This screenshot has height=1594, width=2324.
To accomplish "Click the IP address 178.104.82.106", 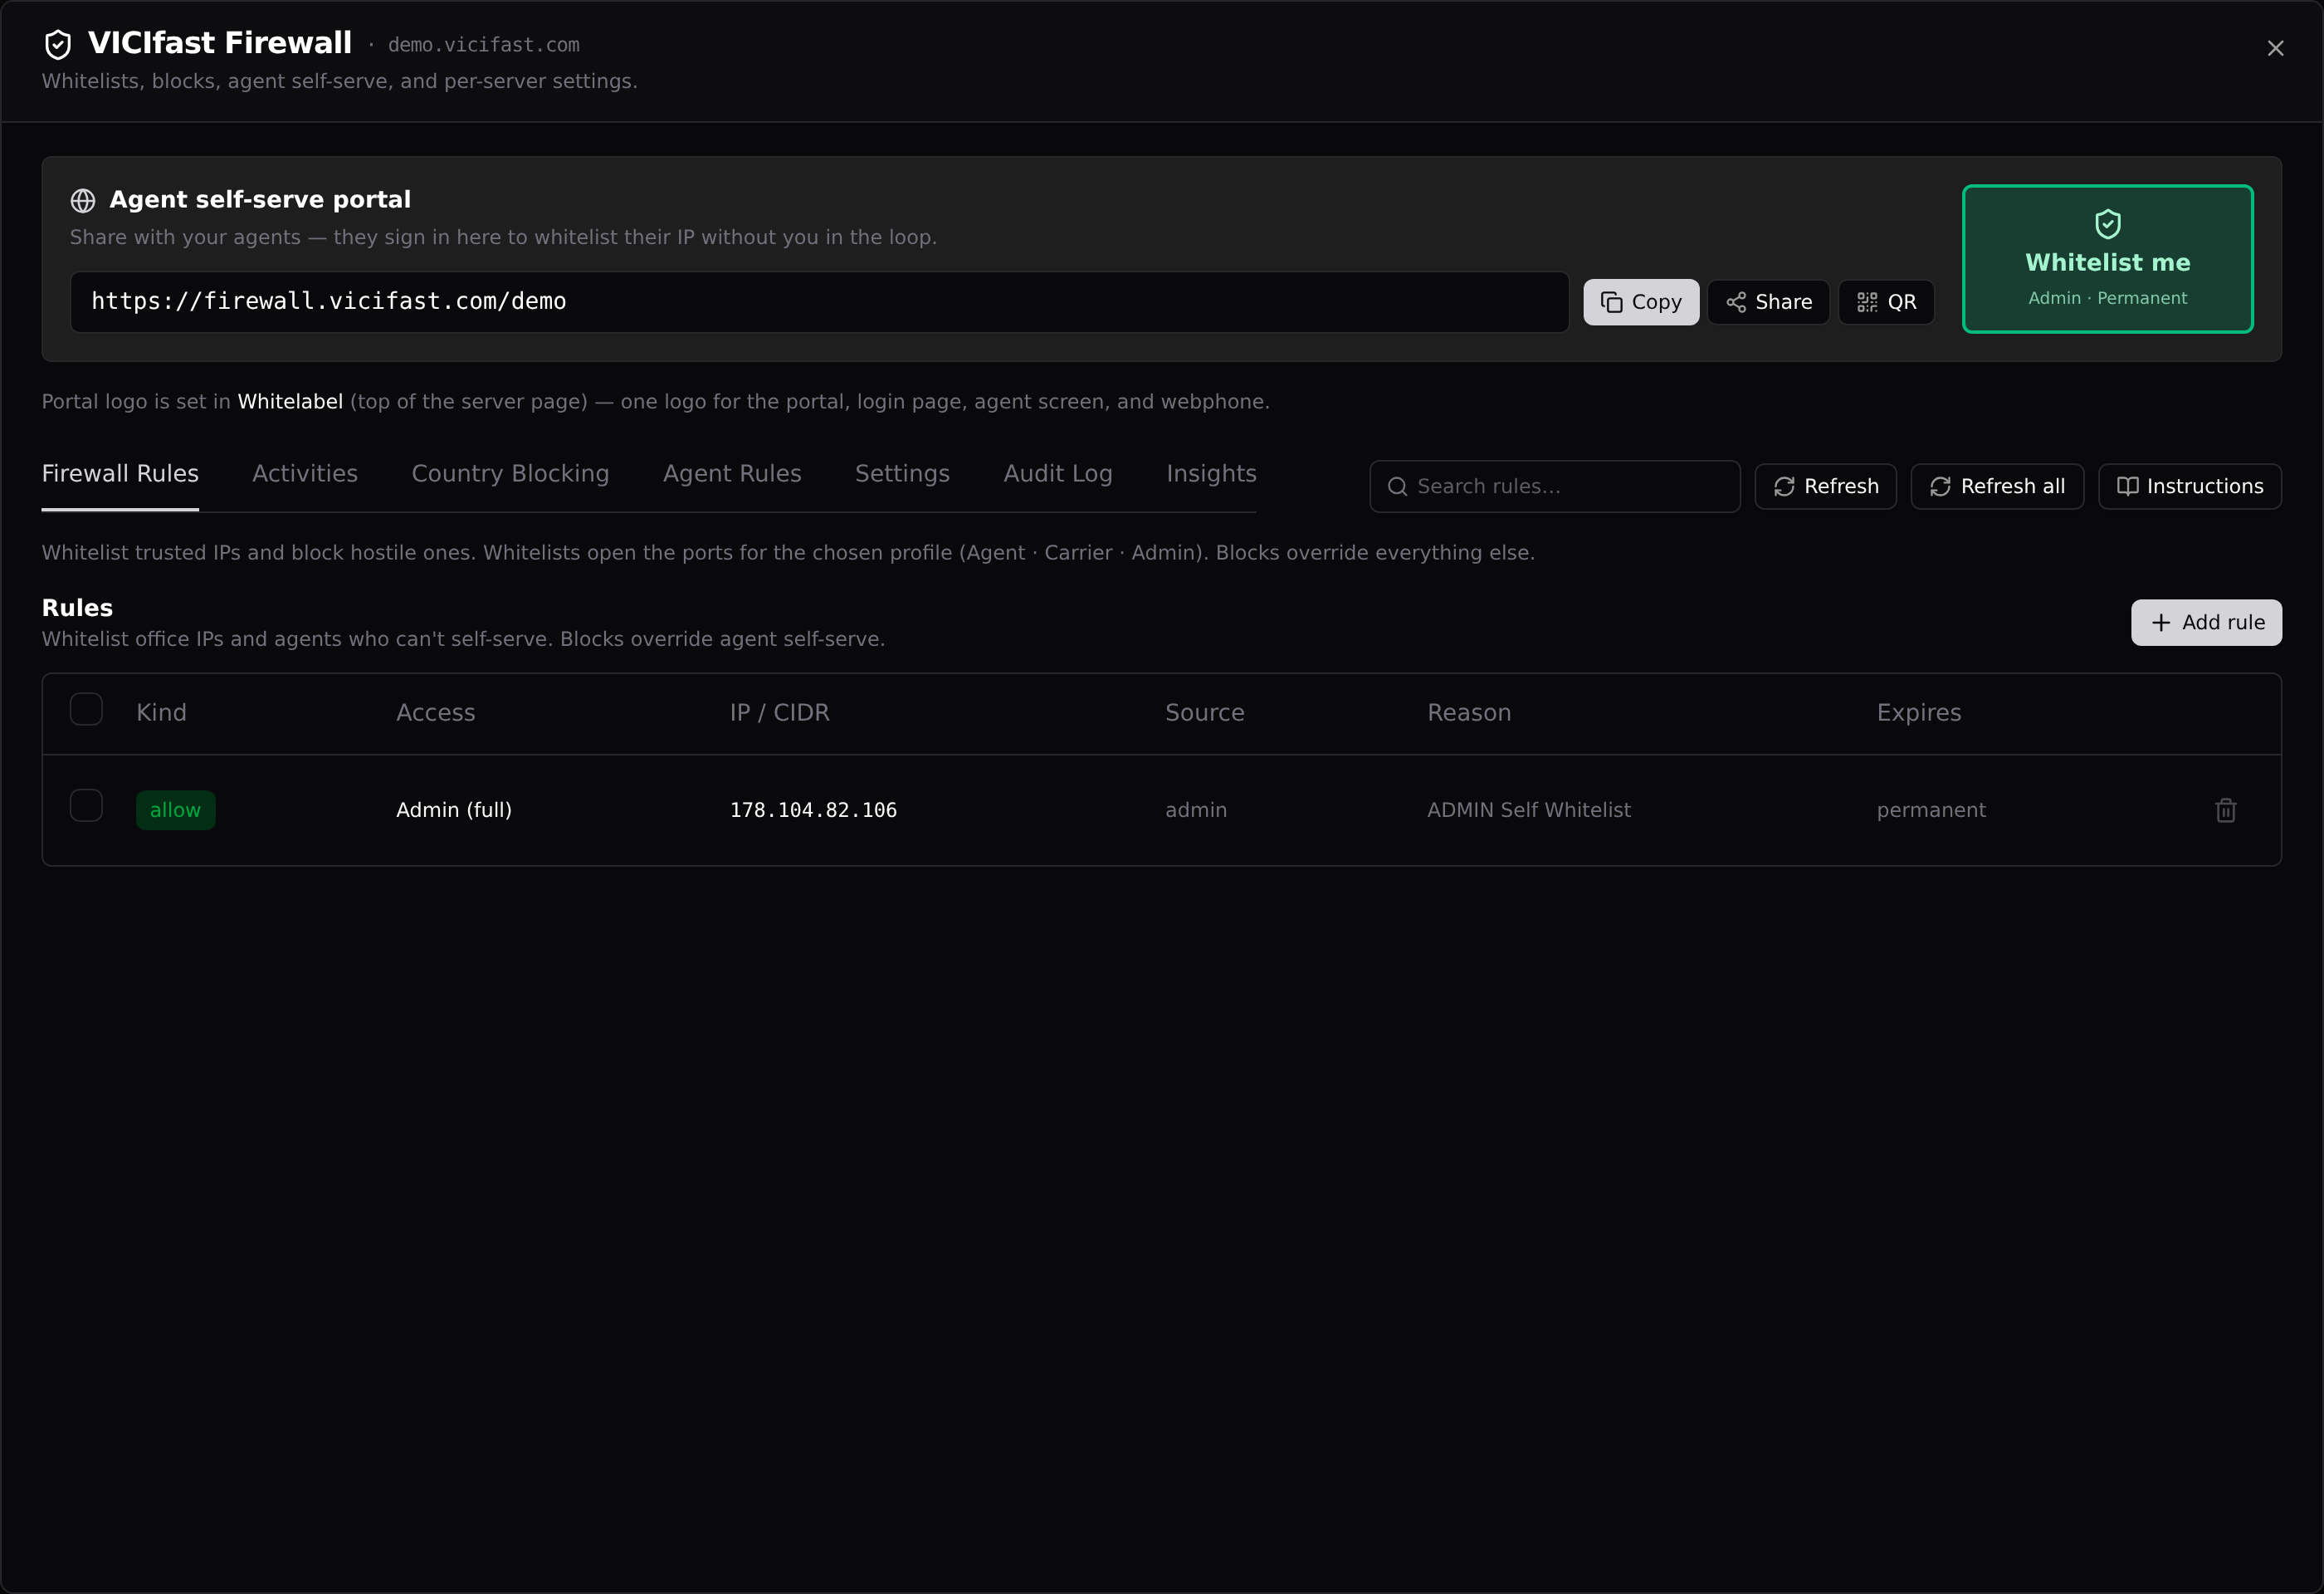I will pyautogui.click(x=813, y=810).
